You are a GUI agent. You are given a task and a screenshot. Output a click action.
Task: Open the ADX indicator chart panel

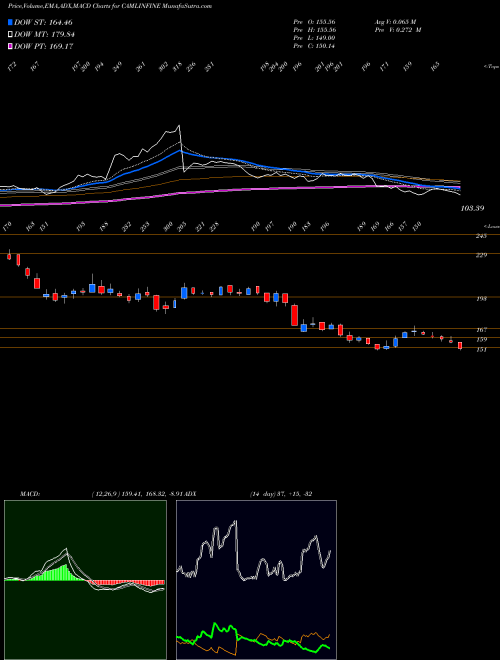click(256, 580)
